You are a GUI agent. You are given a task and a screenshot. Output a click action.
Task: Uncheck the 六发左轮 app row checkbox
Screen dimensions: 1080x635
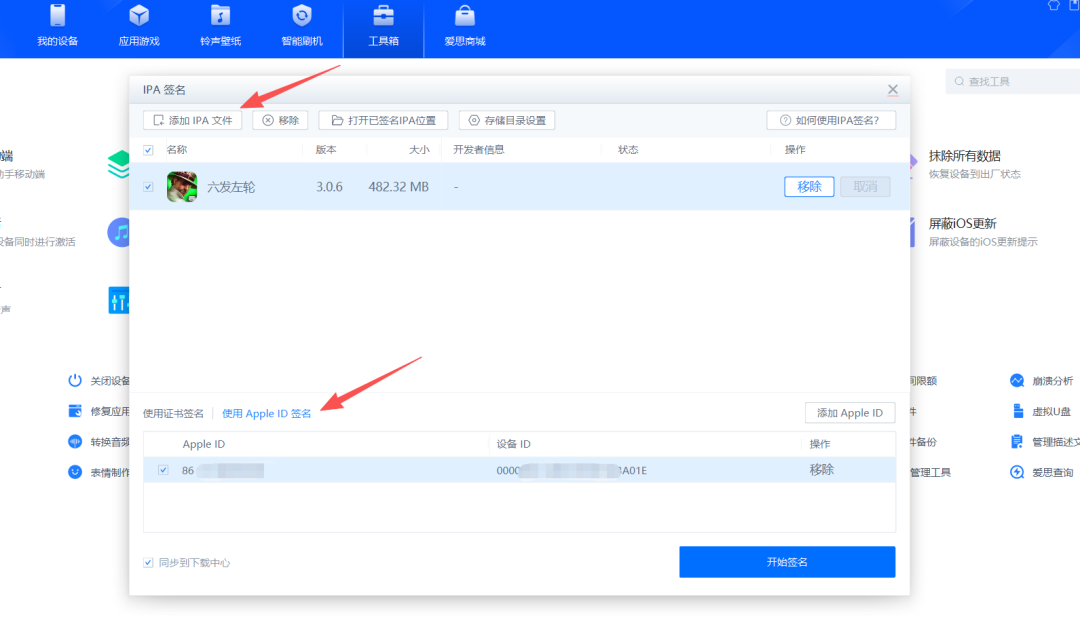point(148,186)
